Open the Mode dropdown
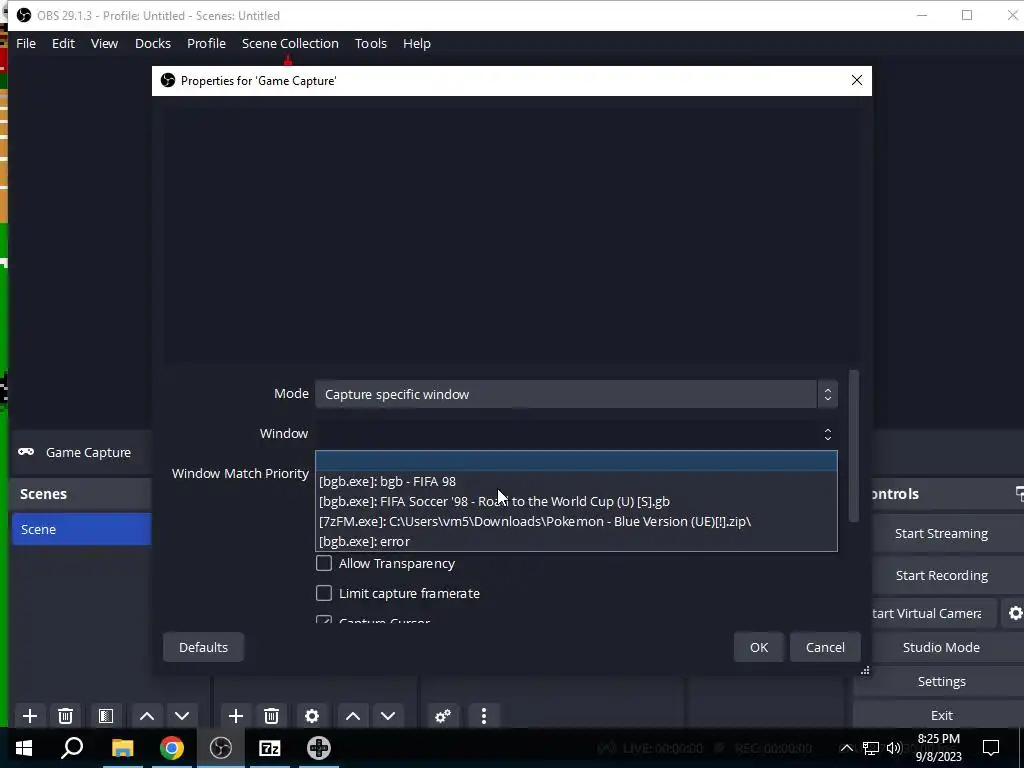This screenshot has height=768, width=1024. pos(576,394)
